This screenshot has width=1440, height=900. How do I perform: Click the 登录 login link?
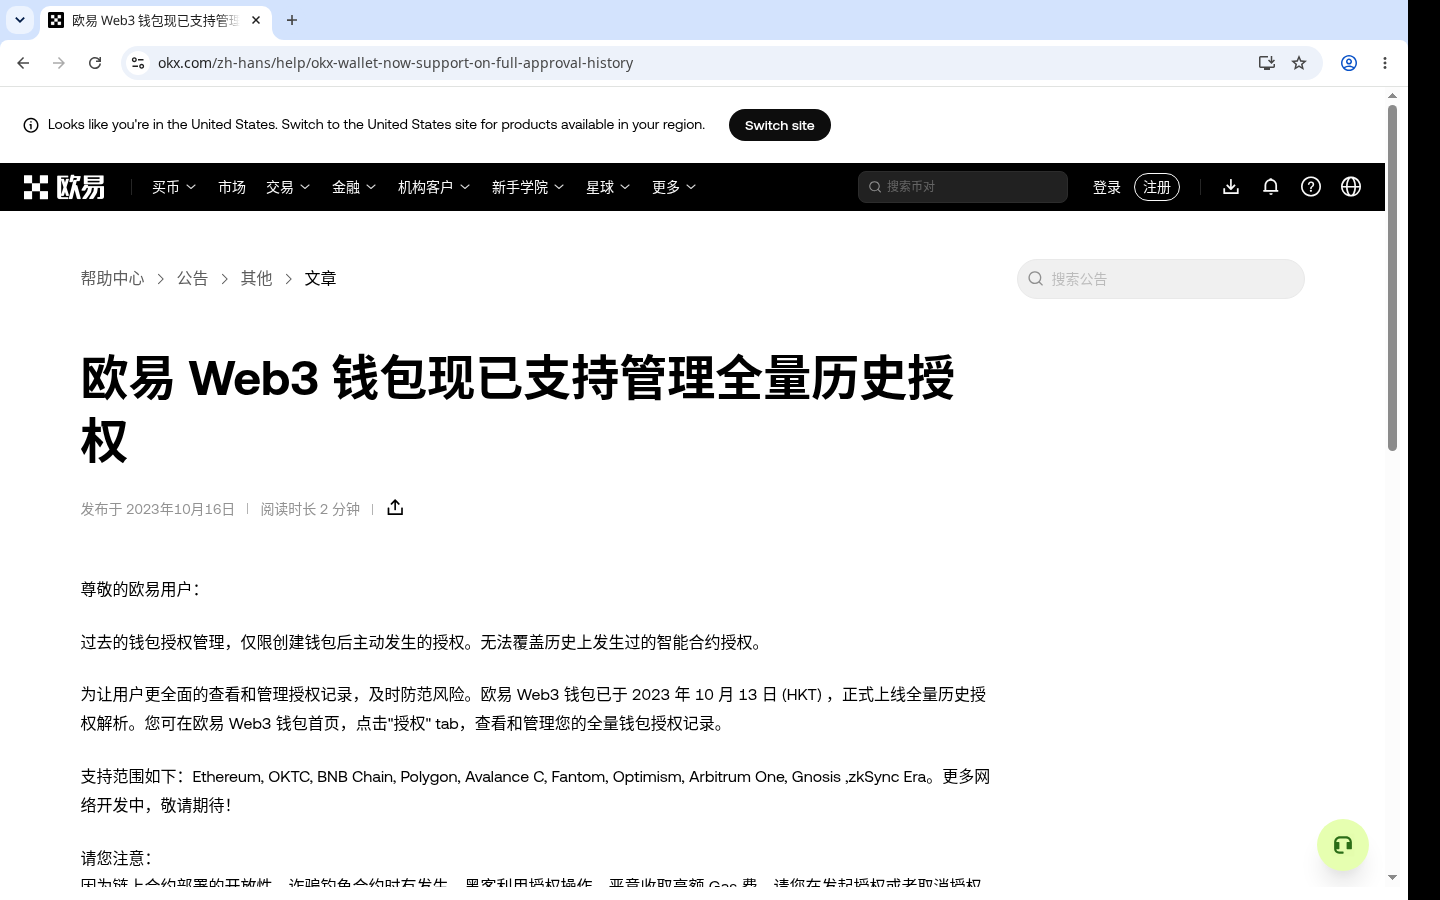(1107, 187)
